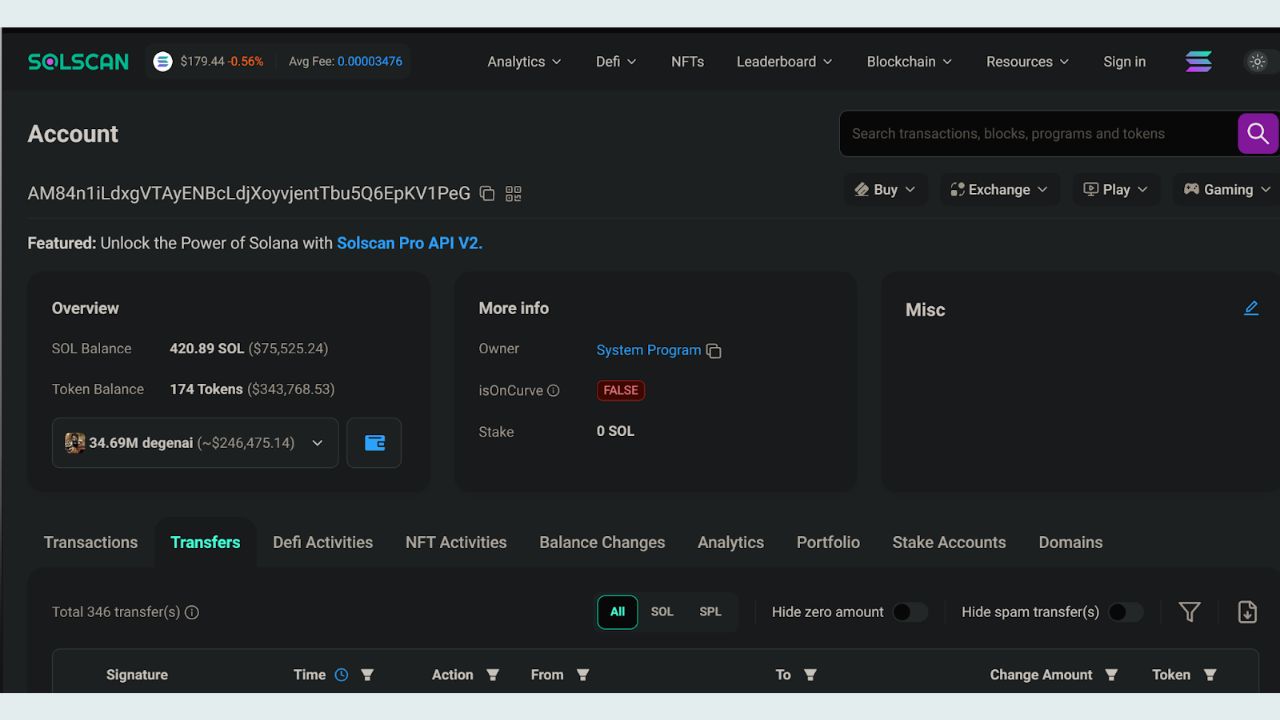Expand the Blockchain nav menu
Image resolution: width=1280 pixels, height=720 pixels.
tap(909, 62)
